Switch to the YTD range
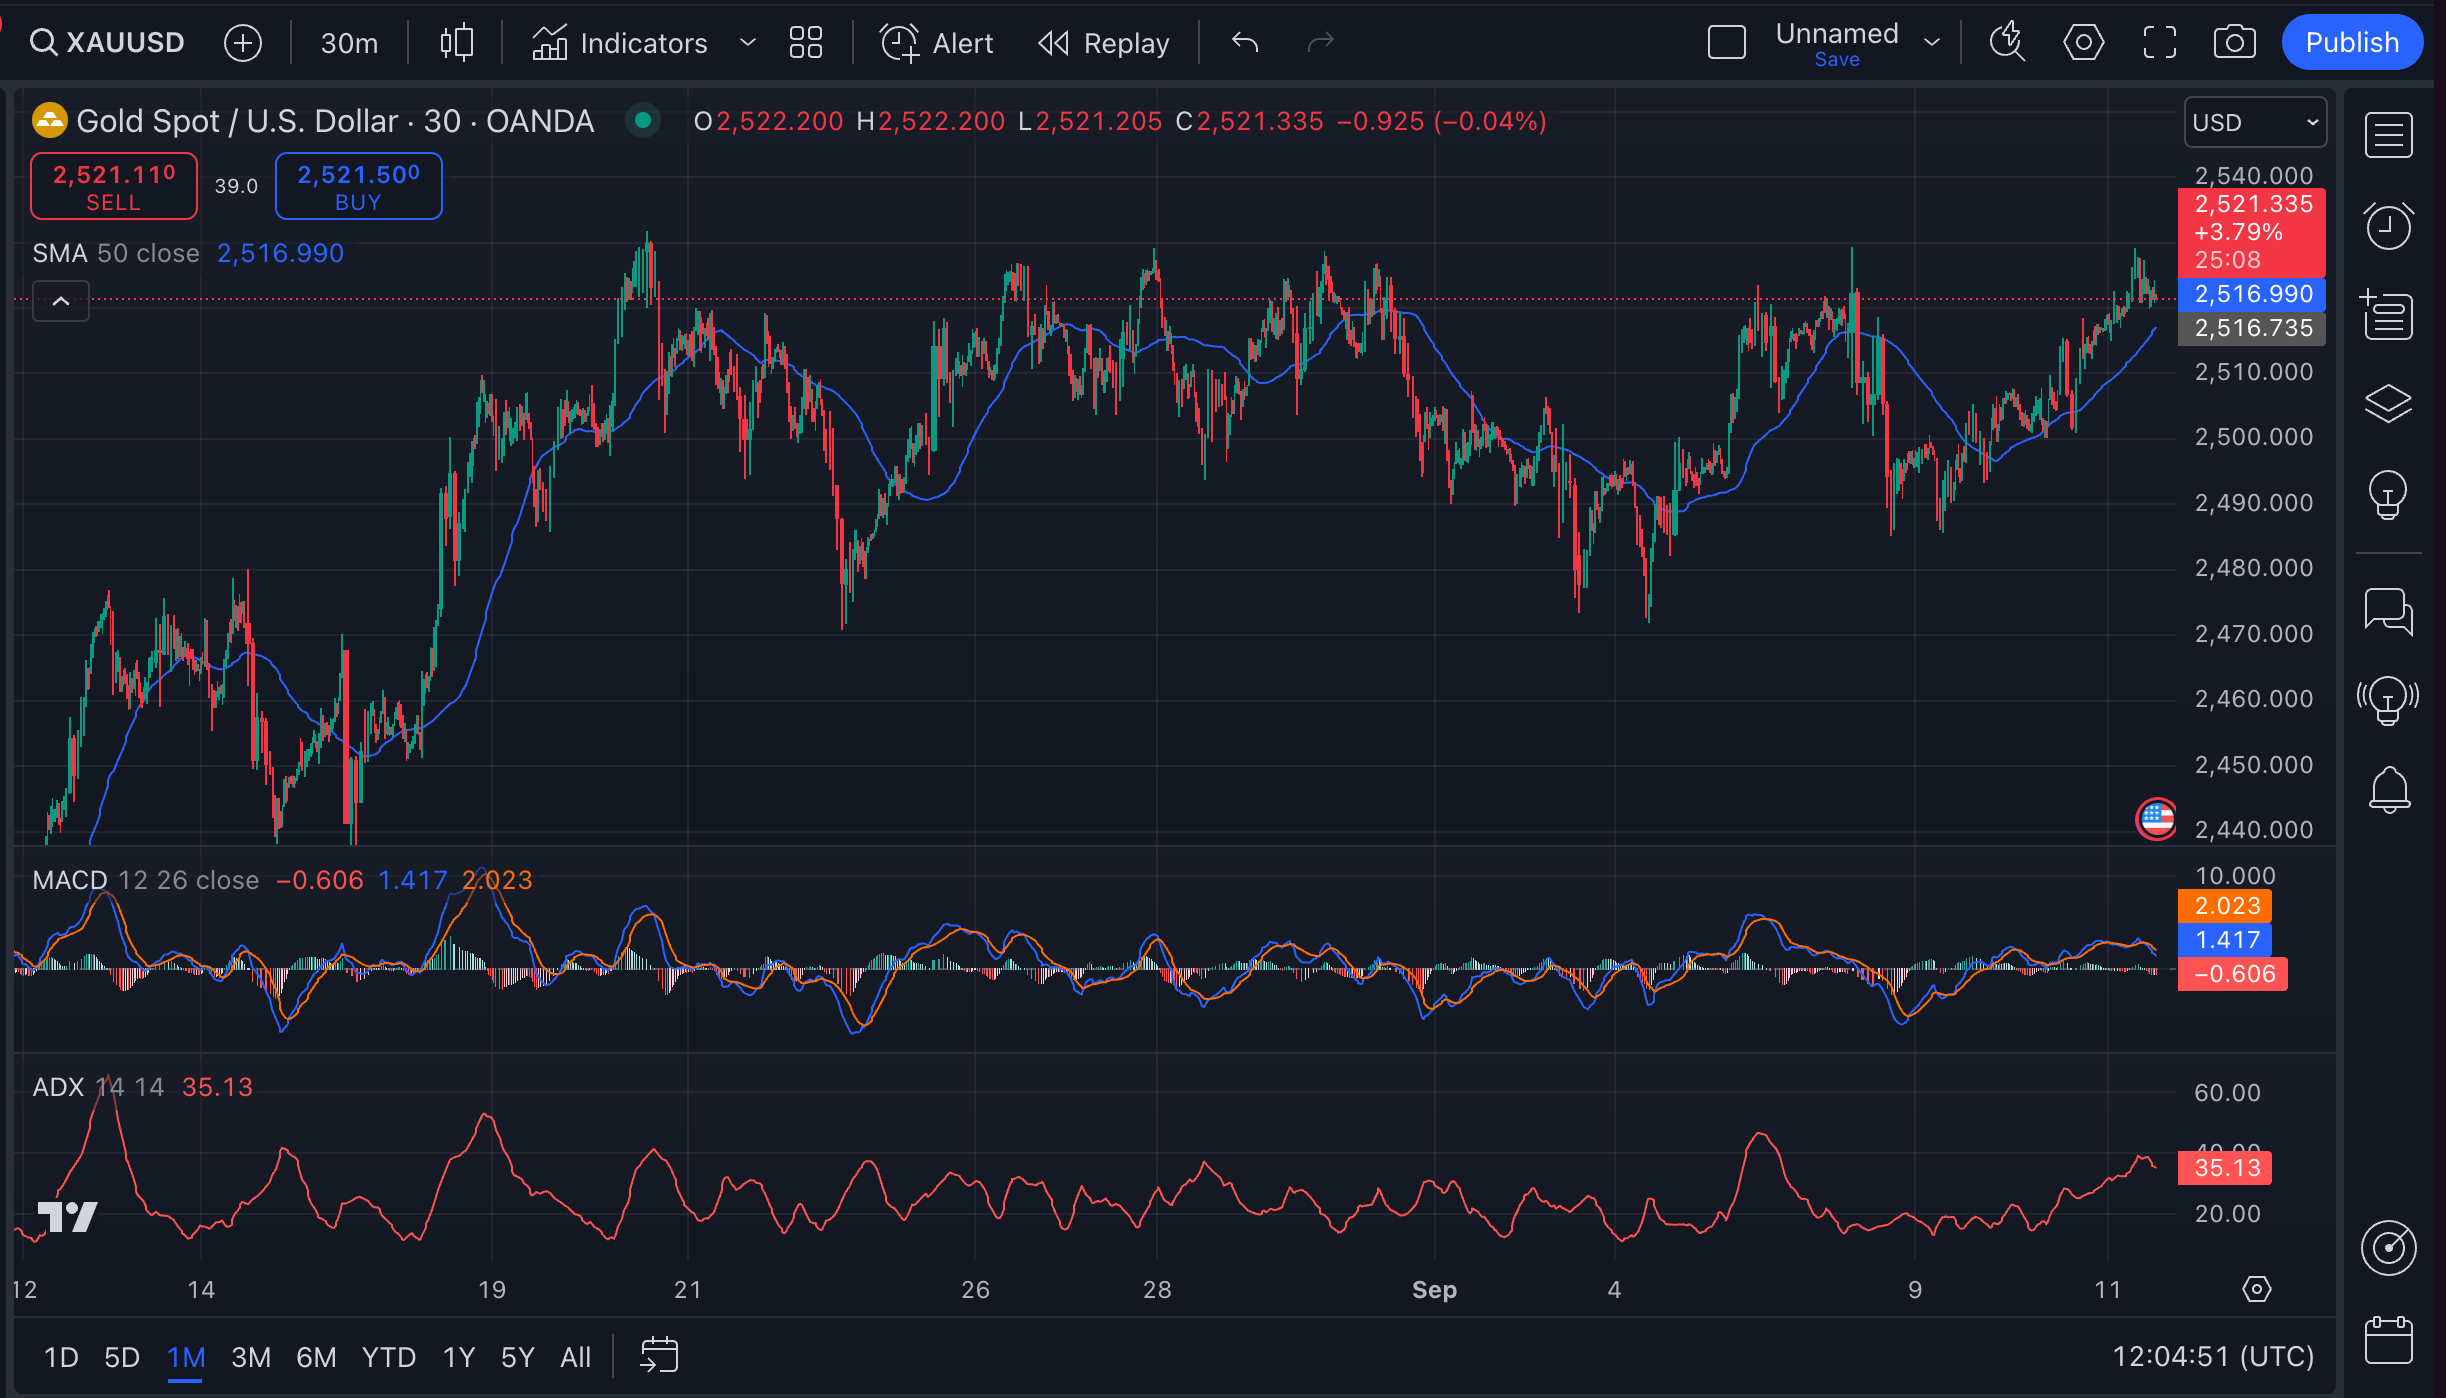The width and height of the screenshot is (2446, 1398). (x=388, y=1357)
